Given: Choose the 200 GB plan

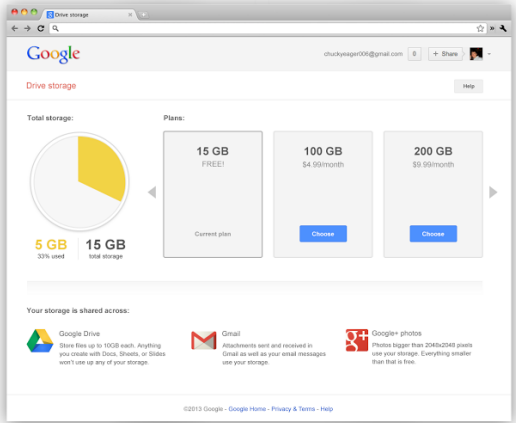Looking at the screenshot, I should coord(433,234).
